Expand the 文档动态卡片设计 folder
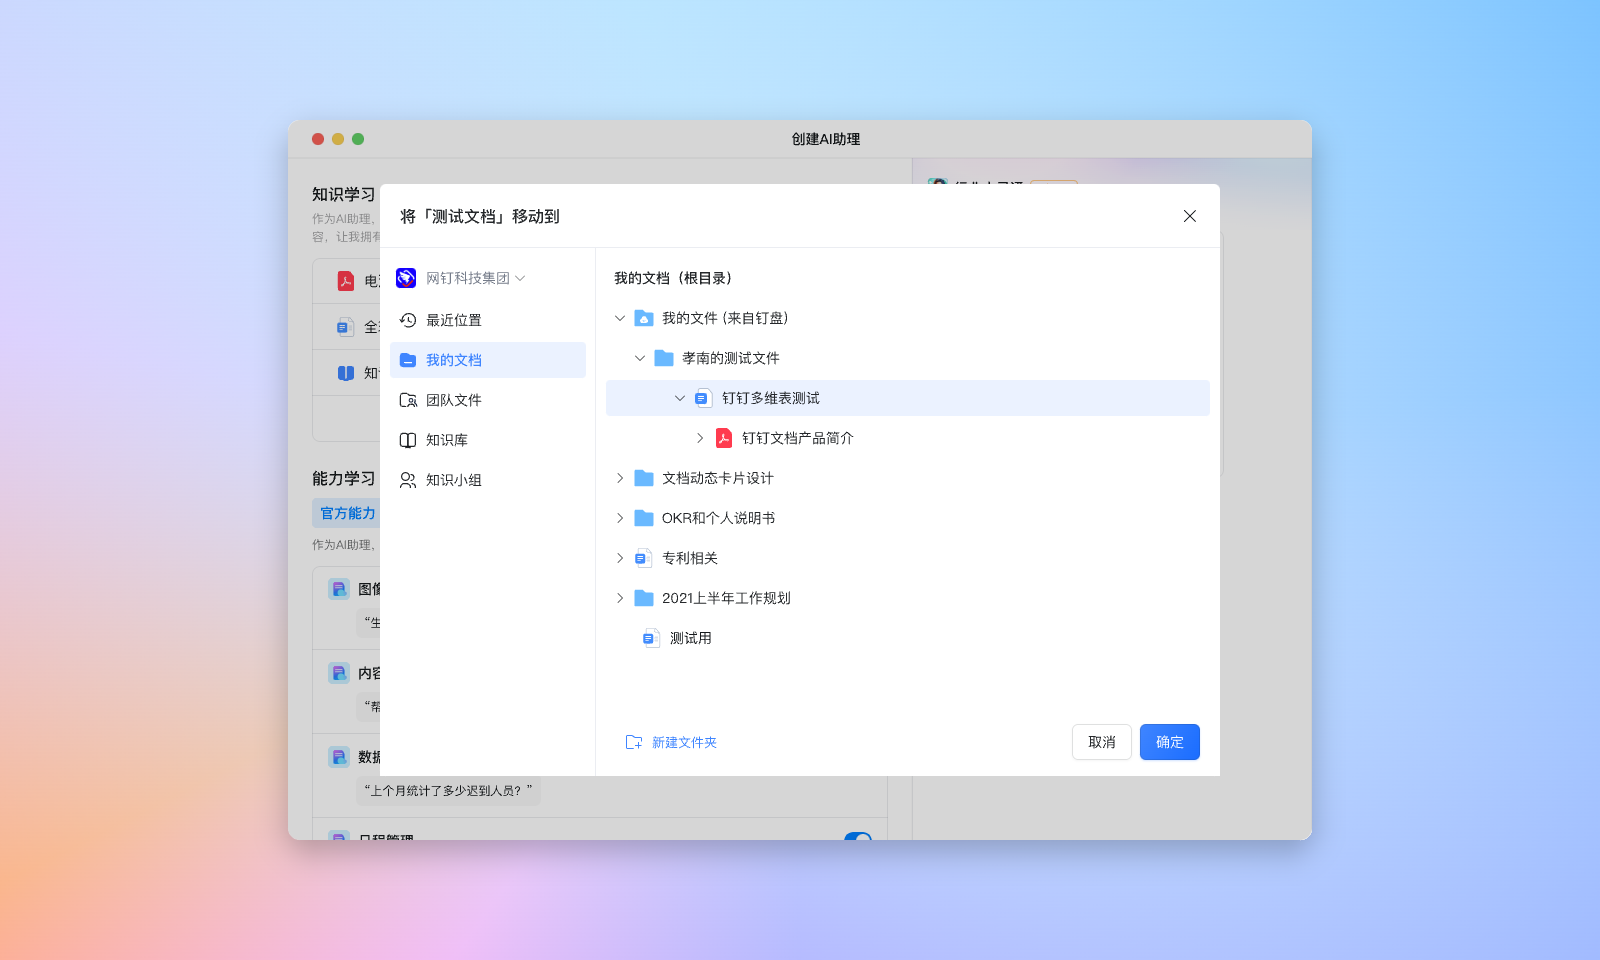This screenshot has height=960, width=1600. (x=620, y=478)
